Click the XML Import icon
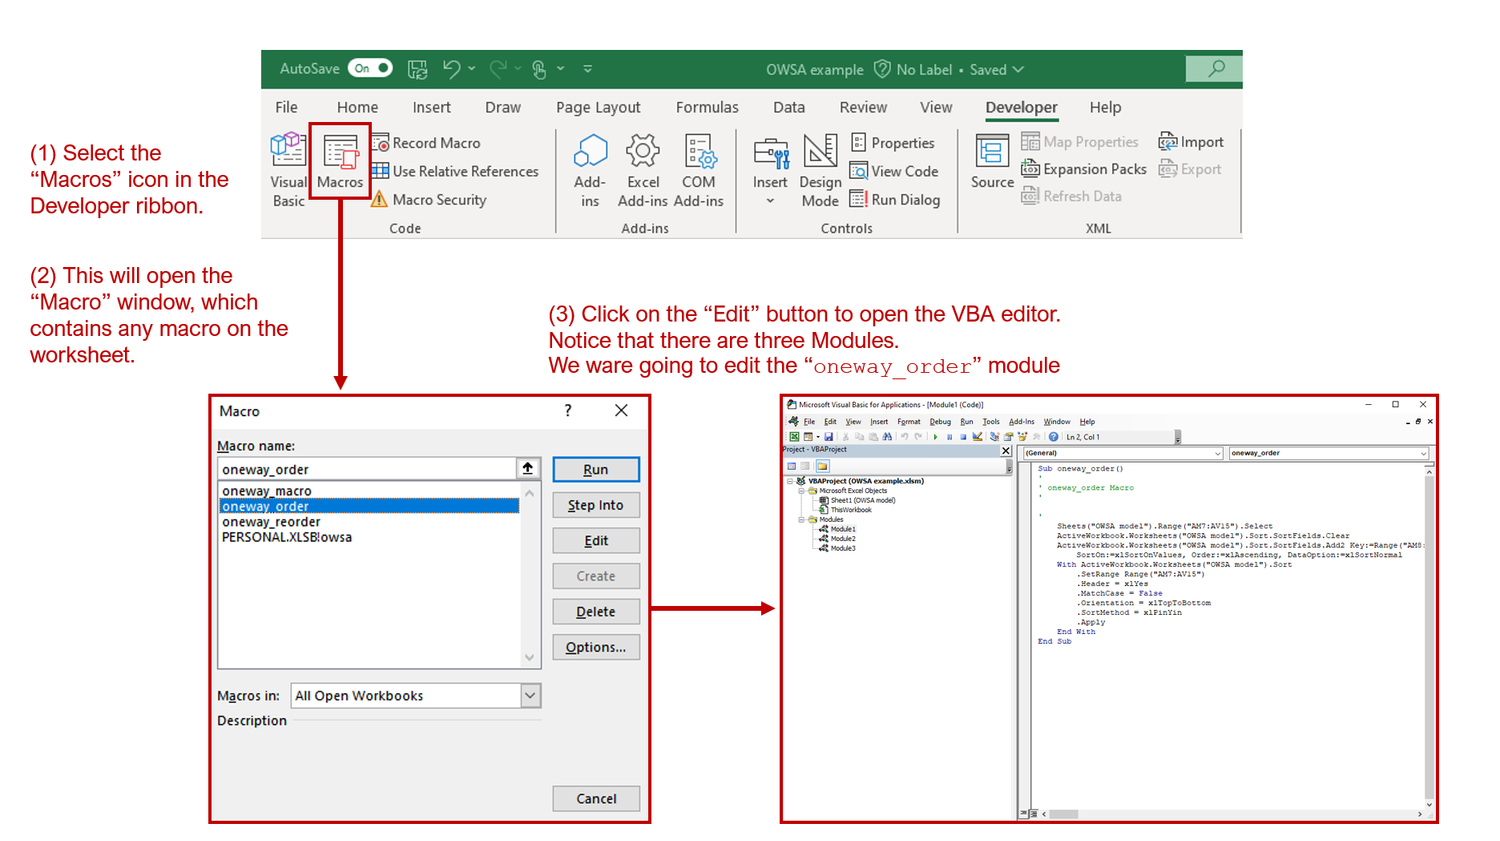The height and width of the screenshot is (841, 1500). (1190, 141)
